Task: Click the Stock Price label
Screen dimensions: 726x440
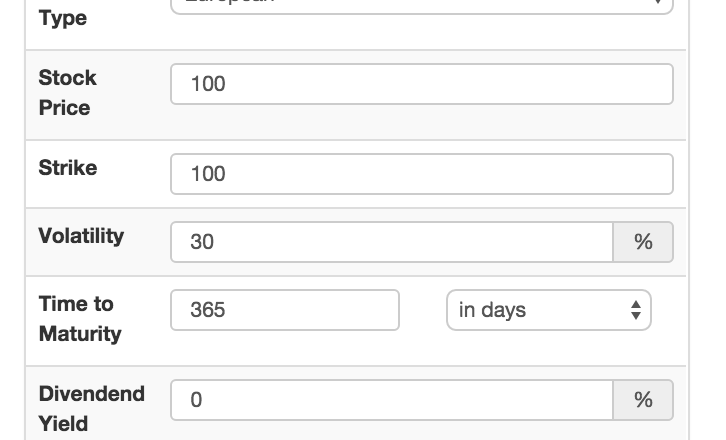Action: pos(67,92)
